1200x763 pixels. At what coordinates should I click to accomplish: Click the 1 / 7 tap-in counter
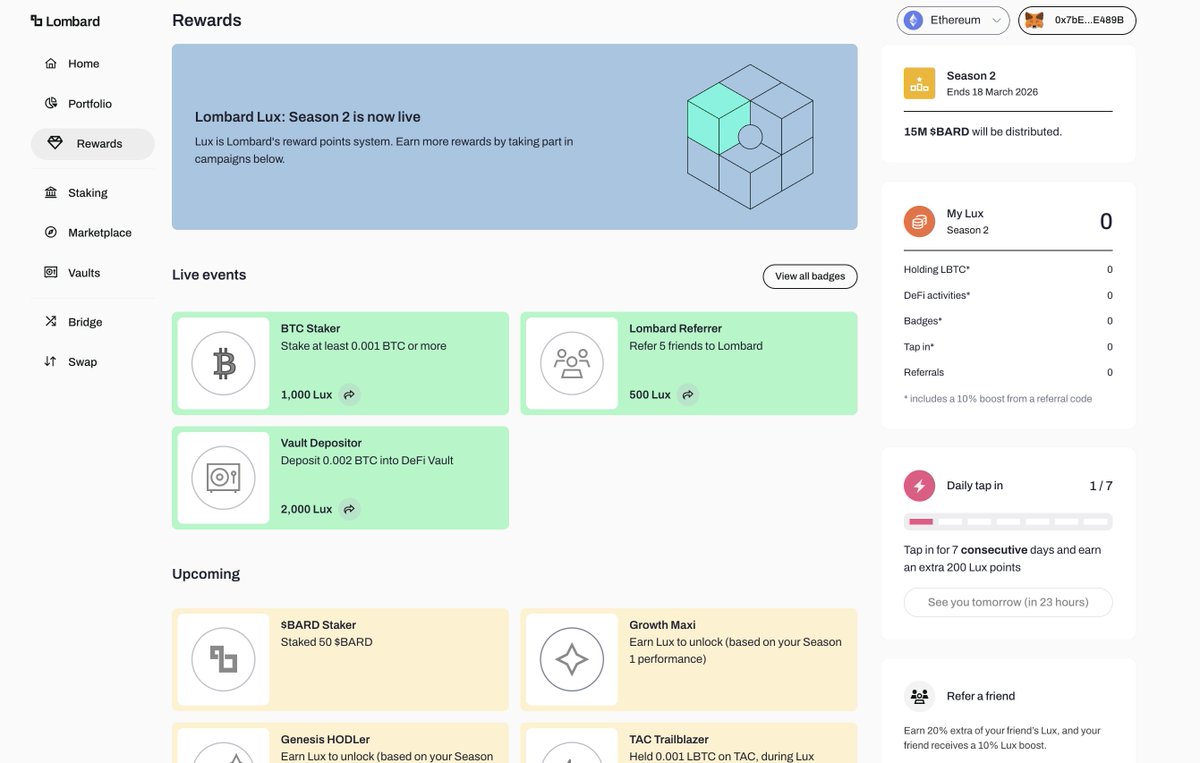1101,486
